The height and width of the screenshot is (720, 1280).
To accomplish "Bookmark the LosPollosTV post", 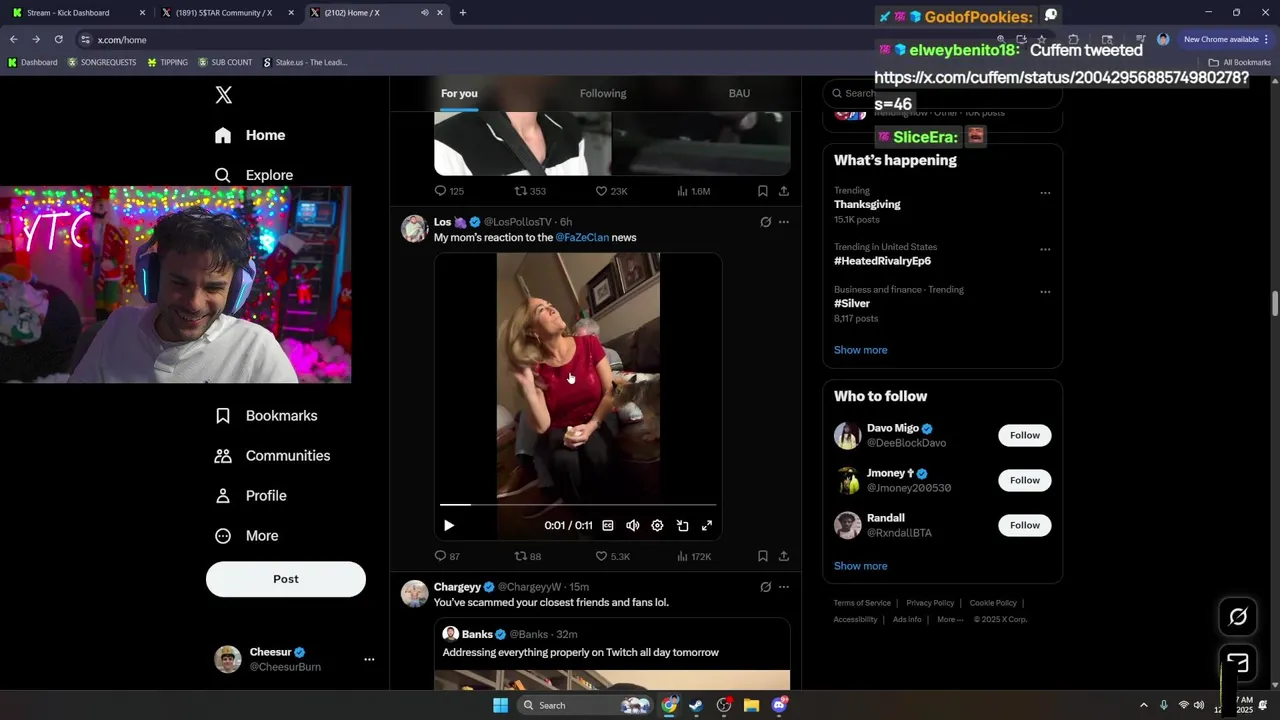I will [762, 556].
